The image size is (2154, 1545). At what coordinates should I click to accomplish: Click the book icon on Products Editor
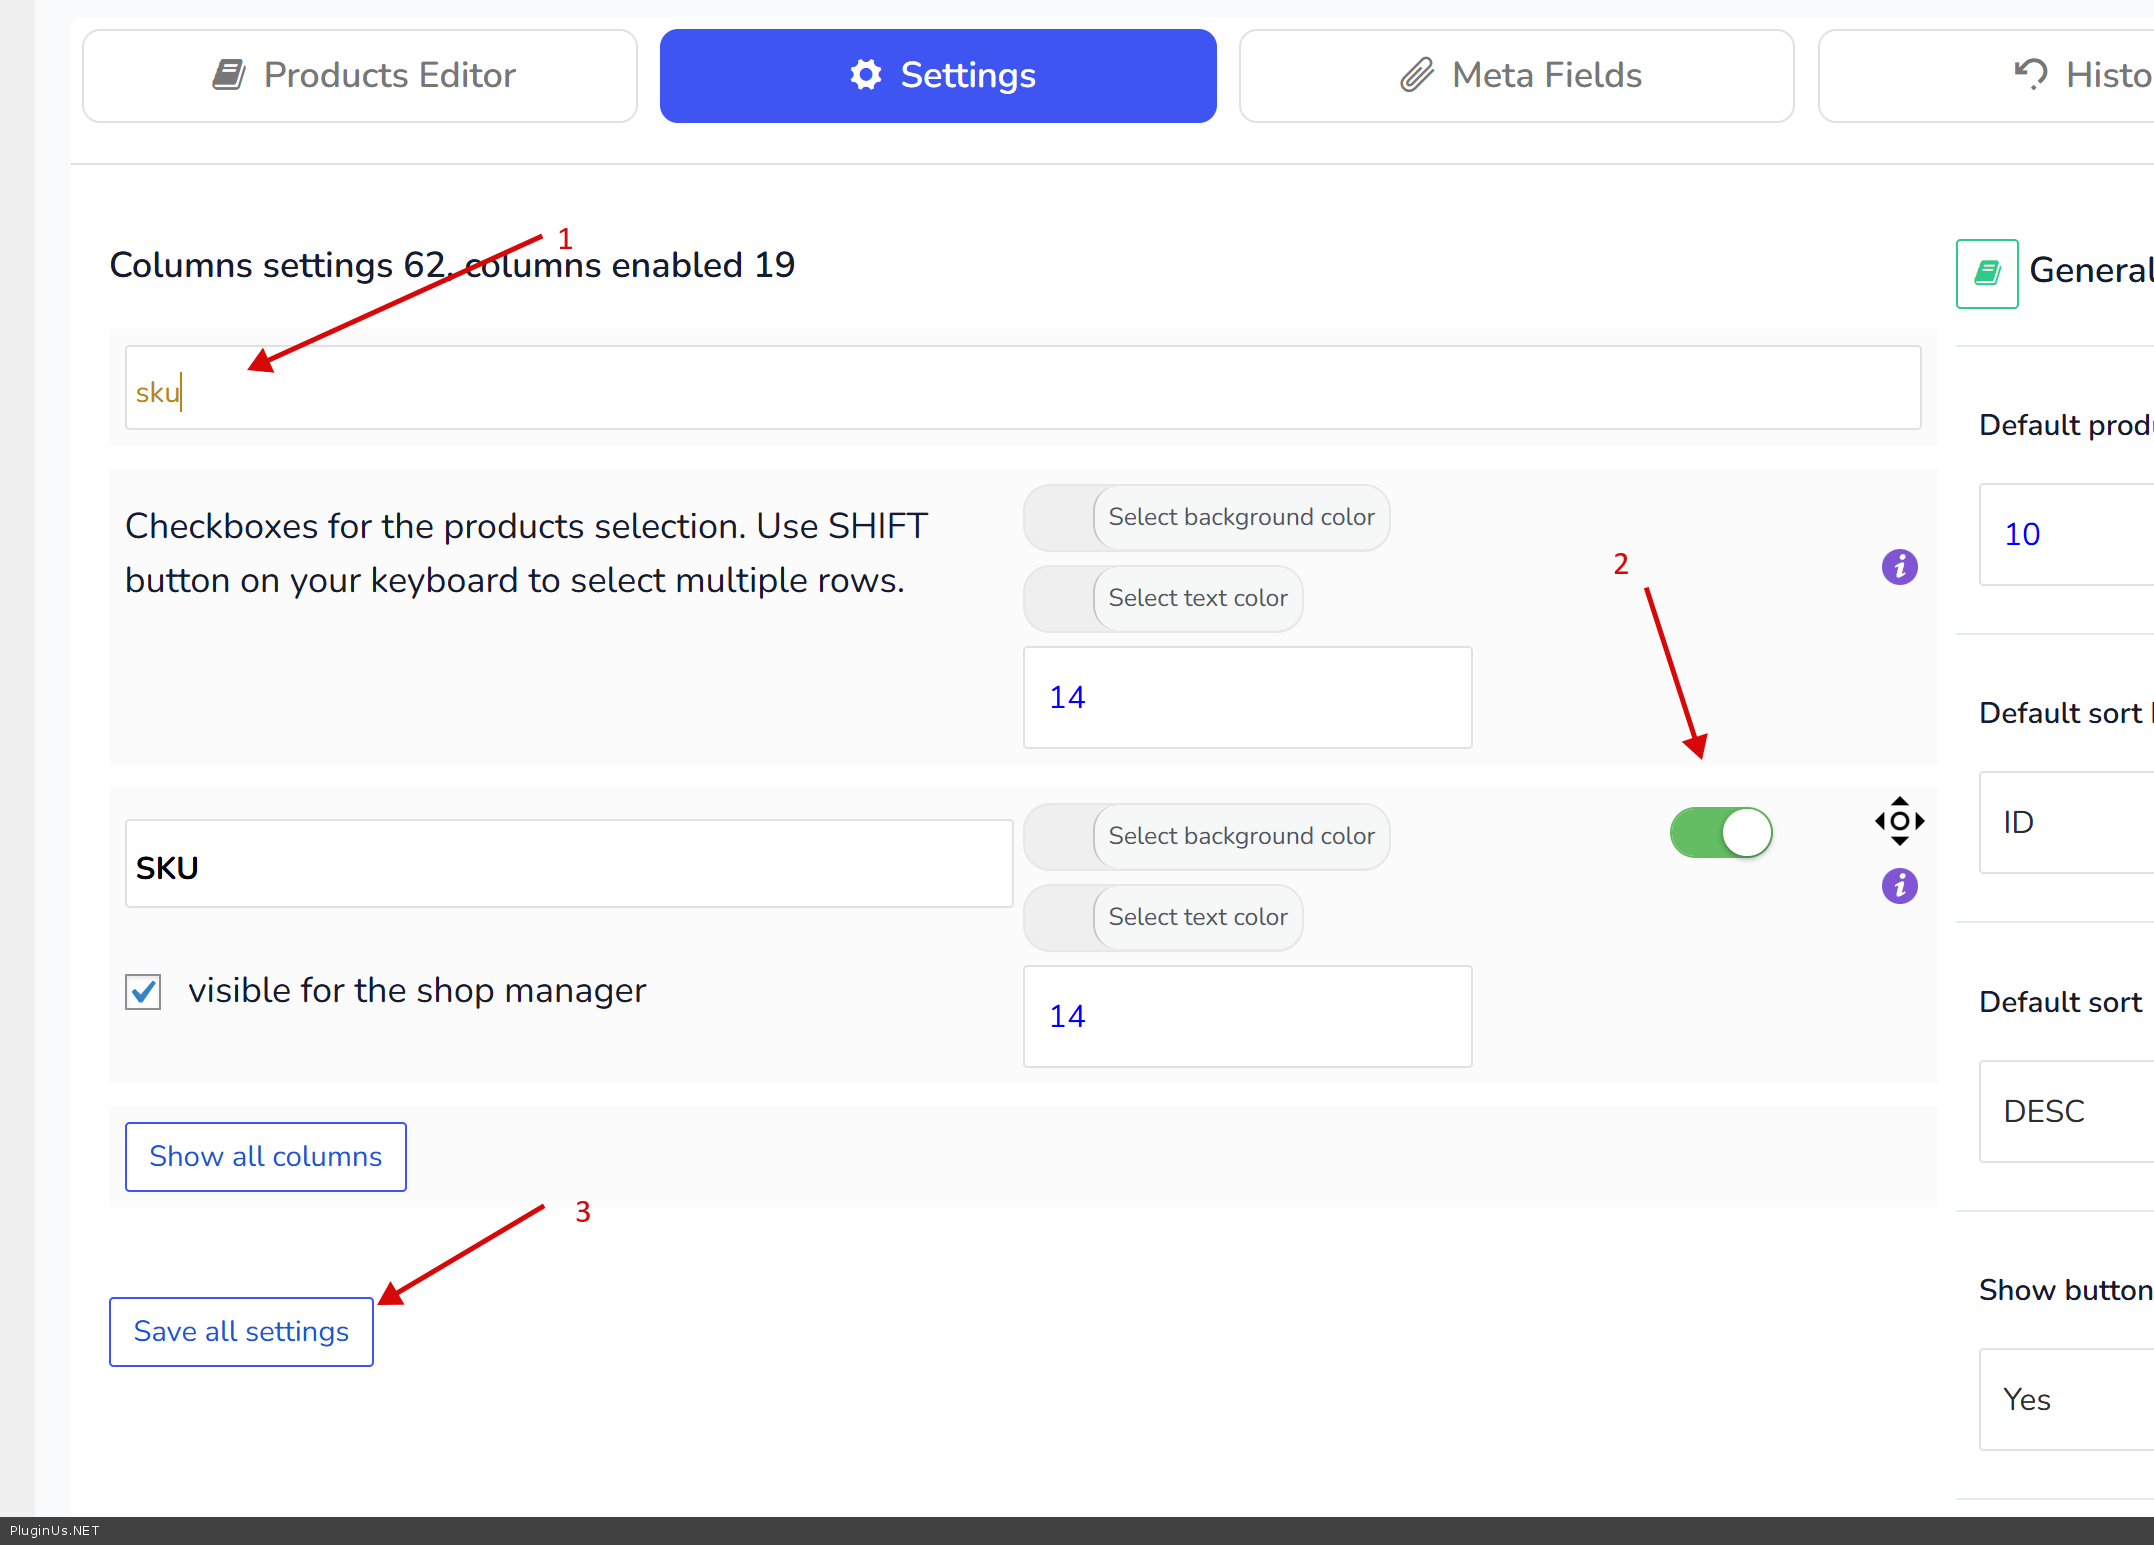229,75
